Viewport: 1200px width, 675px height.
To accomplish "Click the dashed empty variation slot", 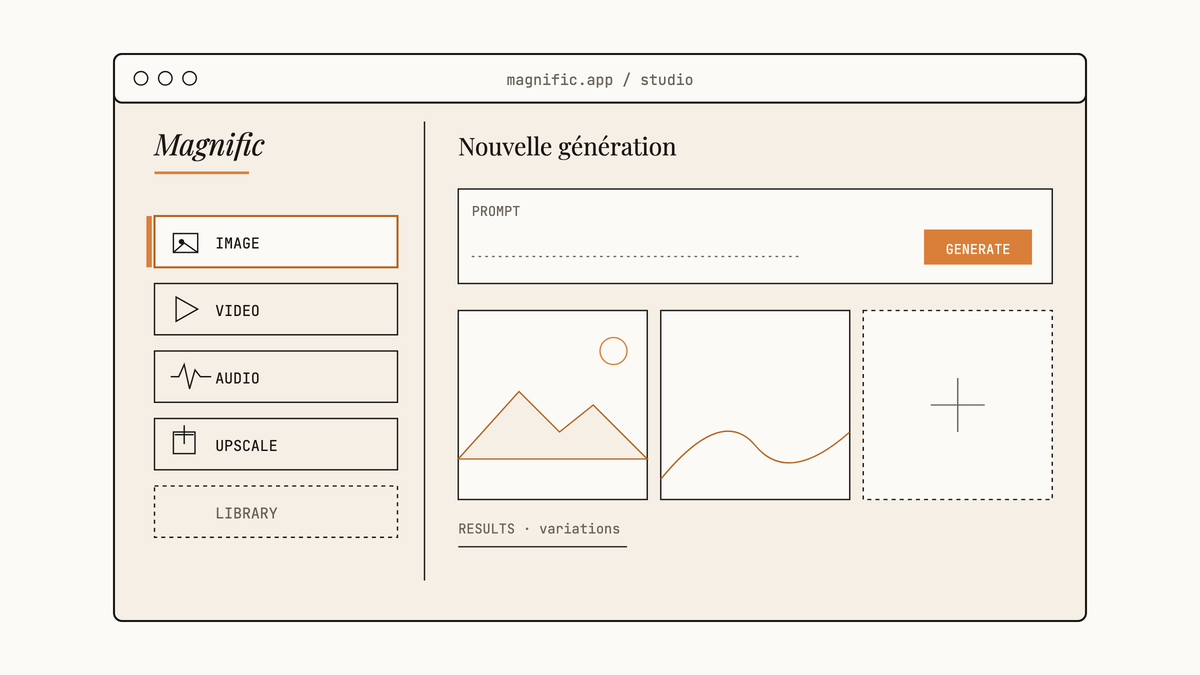I will [957, 405].
